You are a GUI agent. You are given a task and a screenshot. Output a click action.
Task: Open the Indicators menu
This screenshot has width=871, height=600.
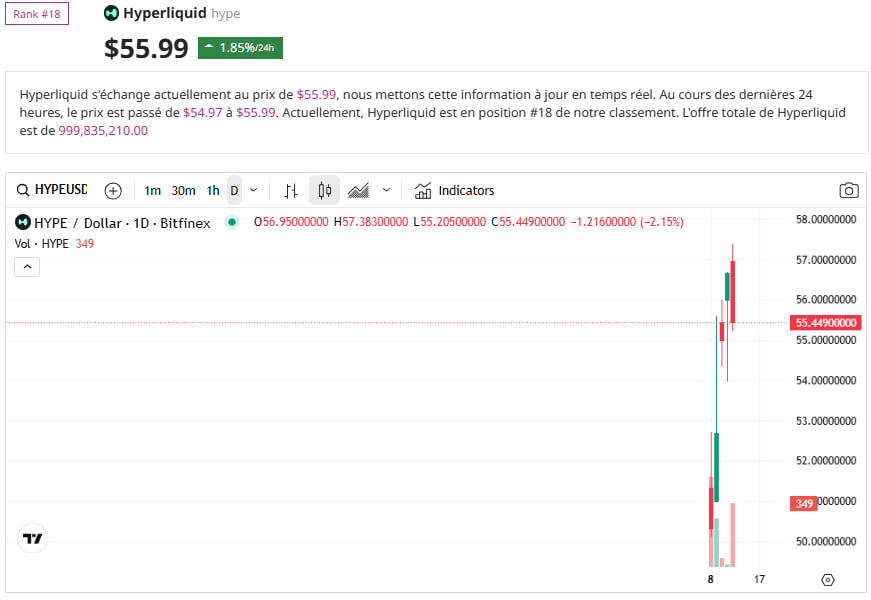pos(455,190)
